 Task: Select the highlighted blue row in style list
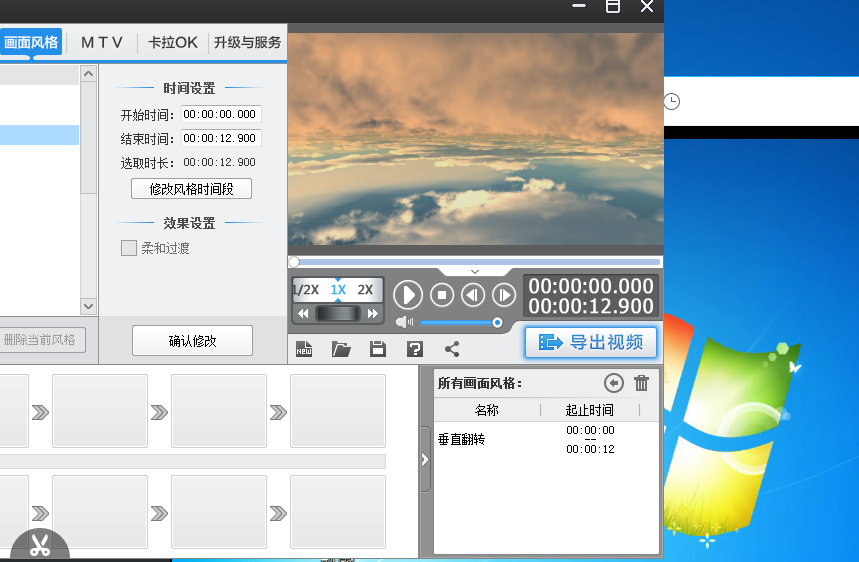(39, 135)
